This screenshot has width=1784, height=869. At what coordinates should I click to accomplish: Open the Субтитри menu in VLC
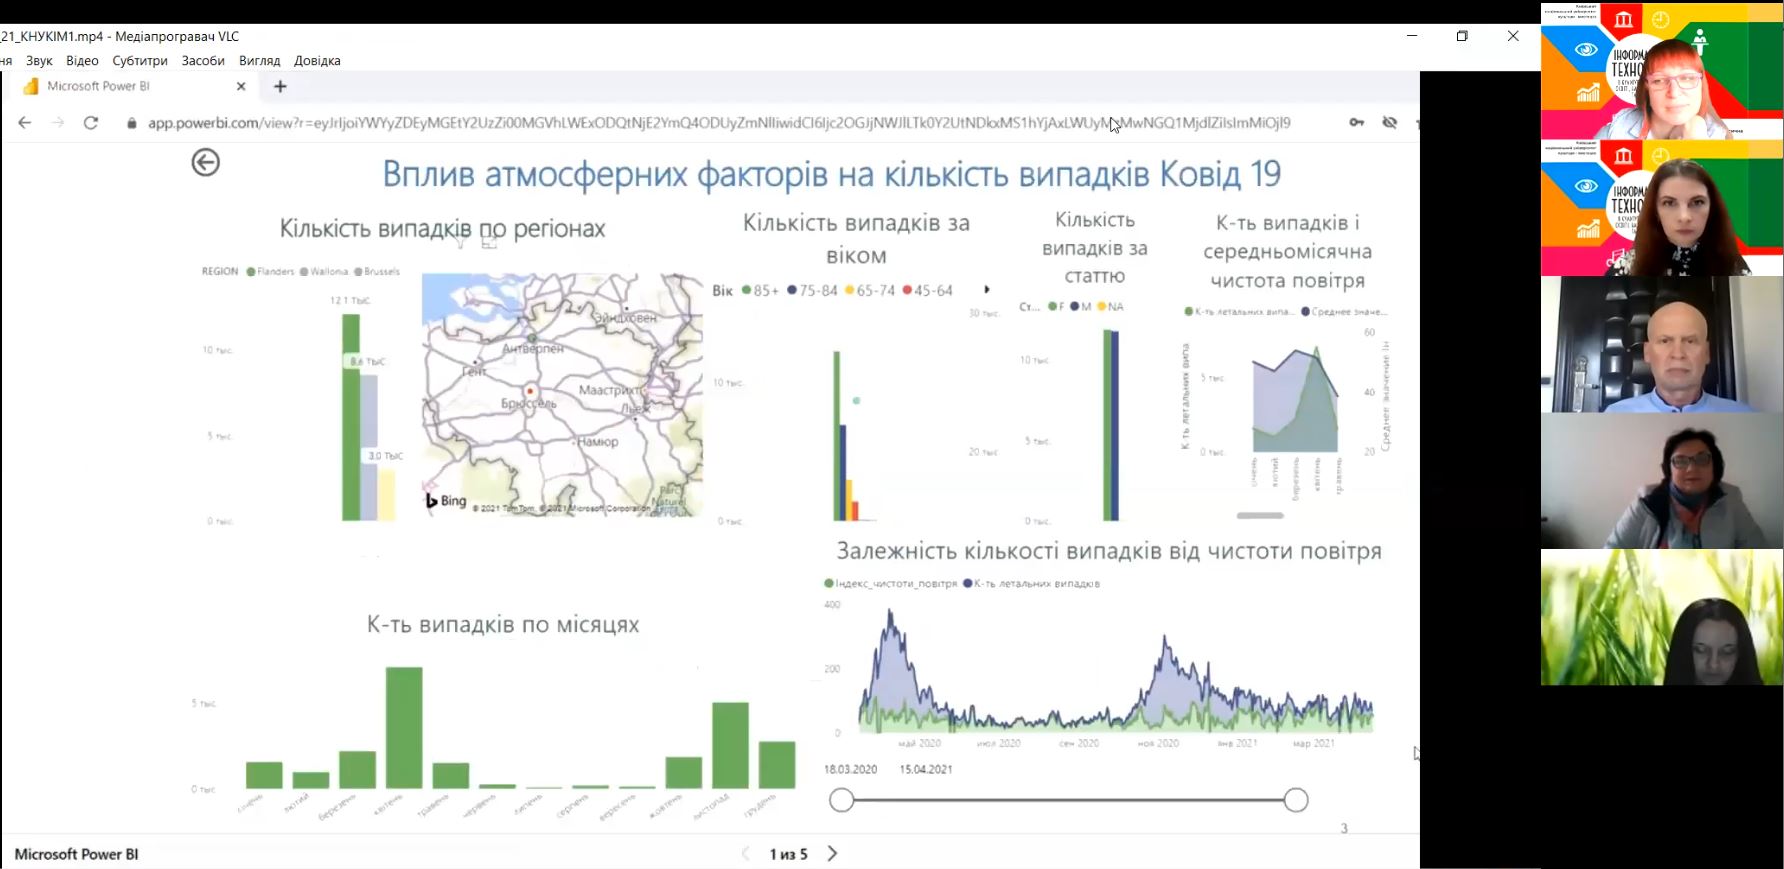[x=140, y=61]
